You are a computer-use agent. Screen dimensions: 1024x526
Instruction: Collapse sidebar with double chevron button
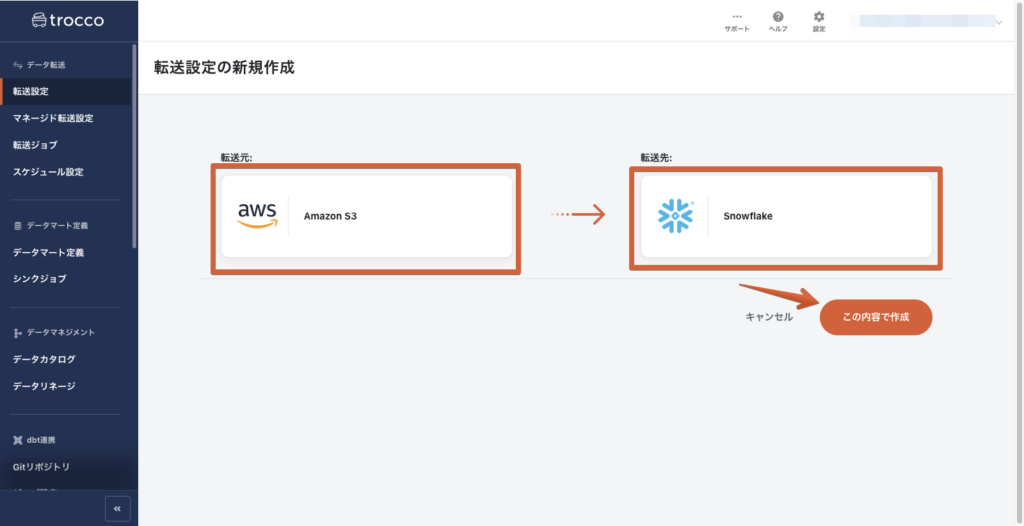tap(117, 508)
